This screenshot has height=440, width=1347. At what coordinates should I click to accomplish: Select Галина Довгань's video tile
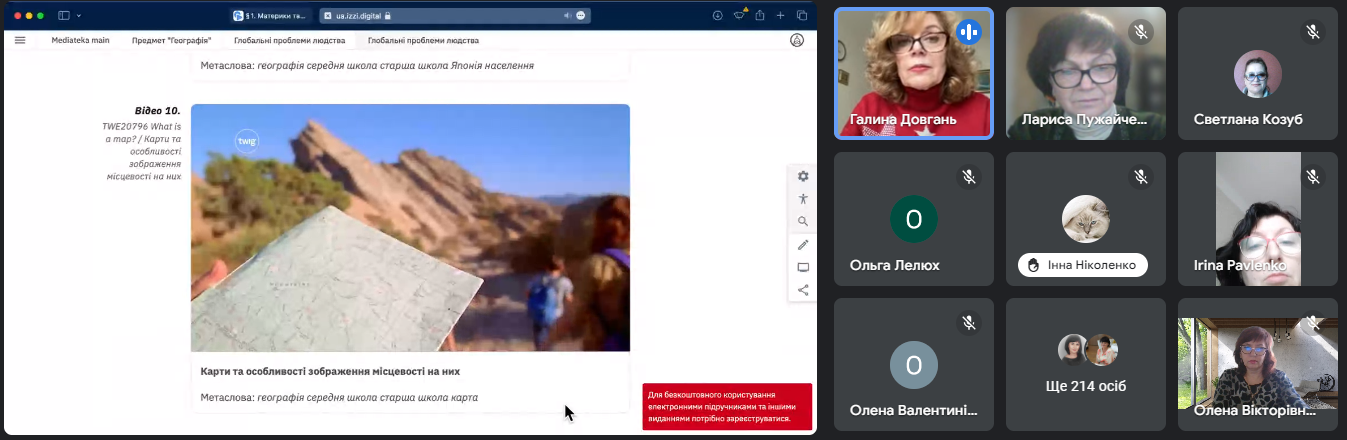coord(914,73)
